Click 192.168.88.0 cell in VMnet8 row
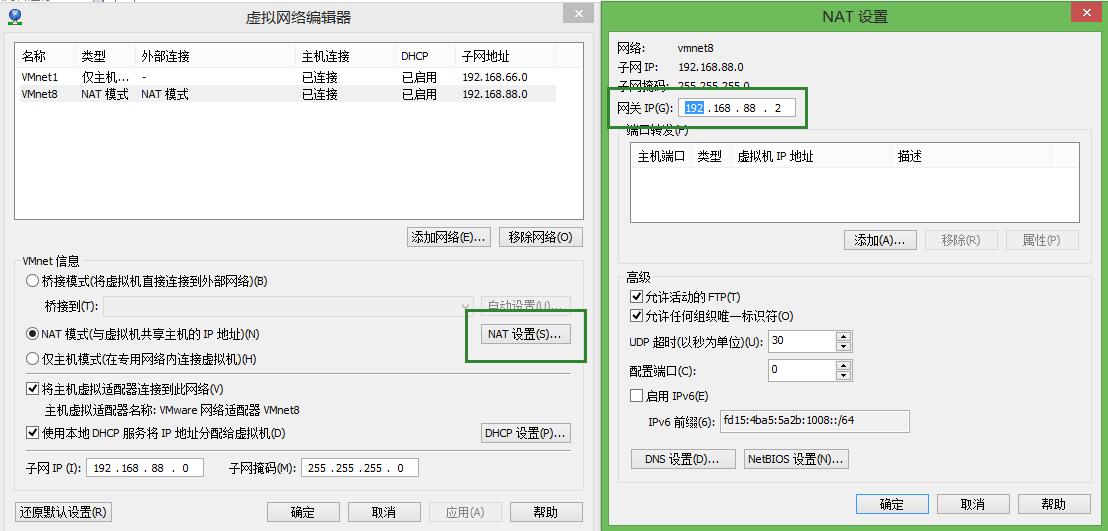1108x531 pixels. coord(495,94)
